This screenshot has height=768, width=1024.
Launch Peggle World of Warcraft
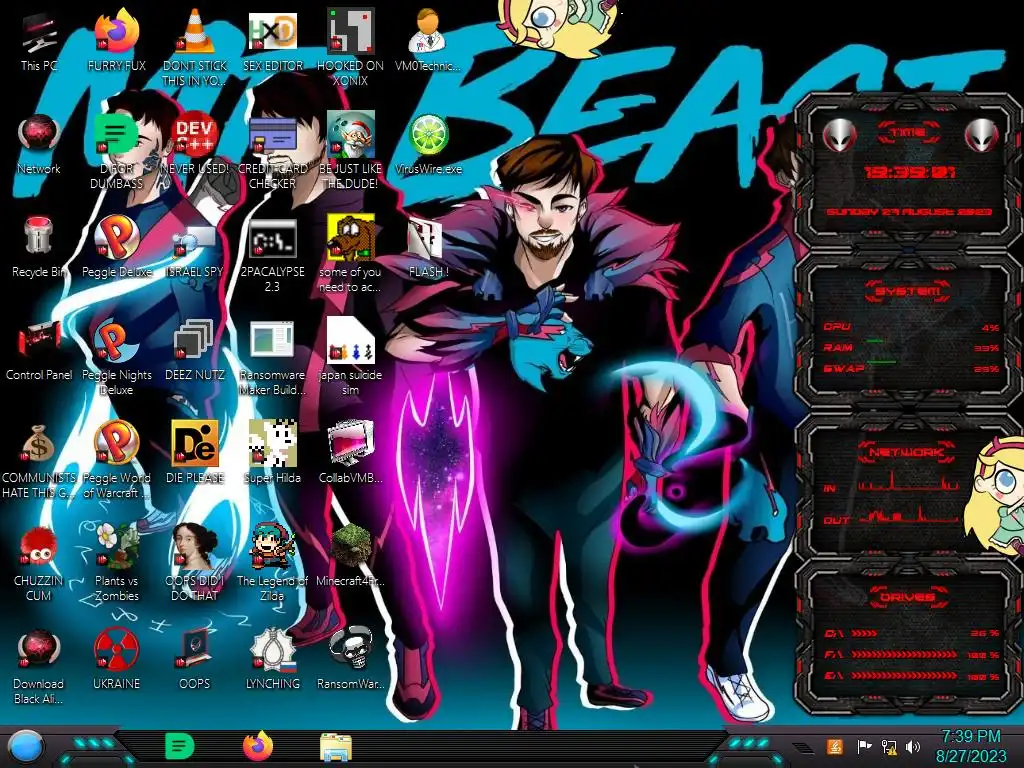116,460
